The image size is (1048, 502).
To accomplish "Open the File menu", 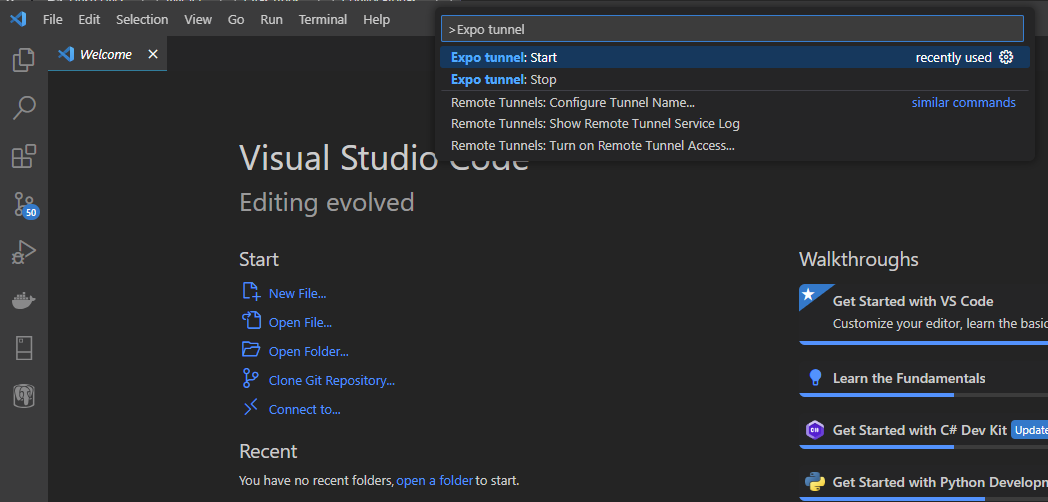I will [52, 19].
